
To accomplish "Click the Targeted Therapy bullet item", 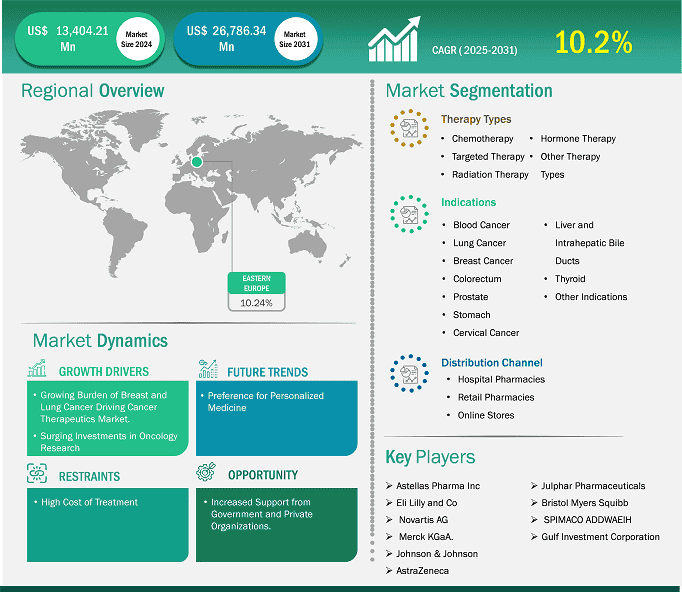I will coord(488,157).
